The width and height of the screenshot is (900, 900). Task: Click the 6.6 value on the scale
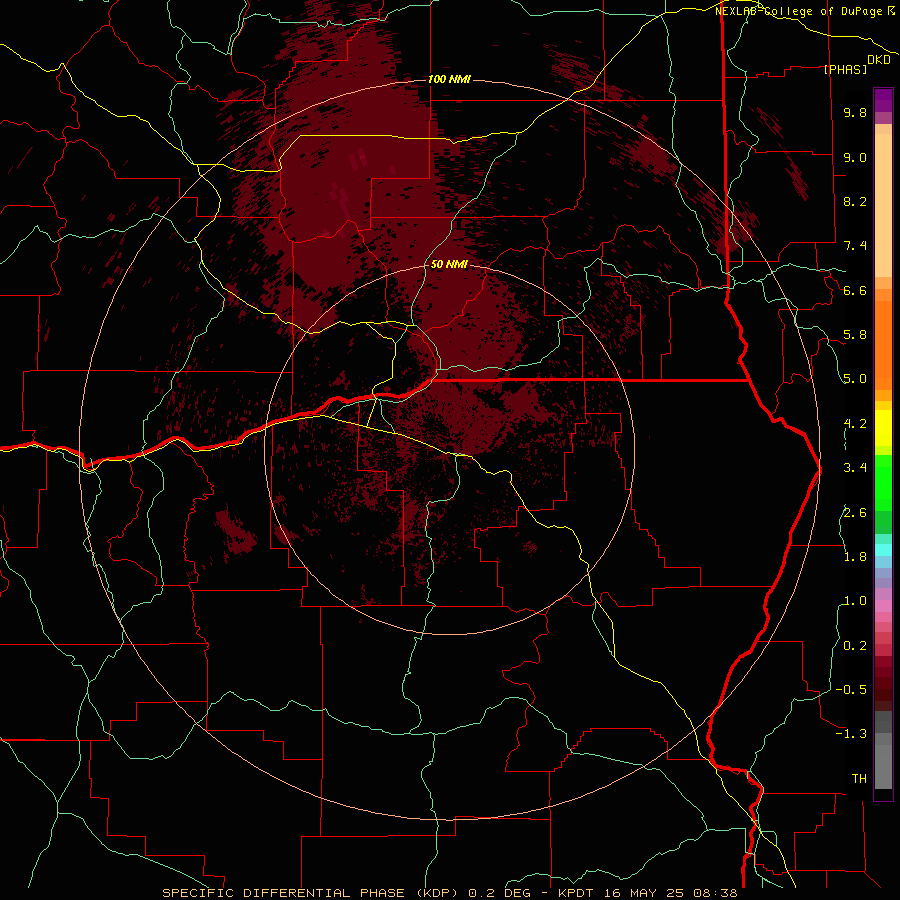click(855, 290)
